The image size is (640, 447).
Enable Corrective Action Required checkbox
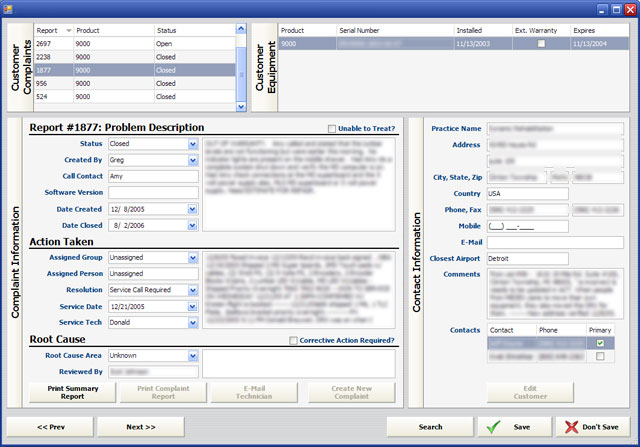pyautogui.click(x=292, y=341)
